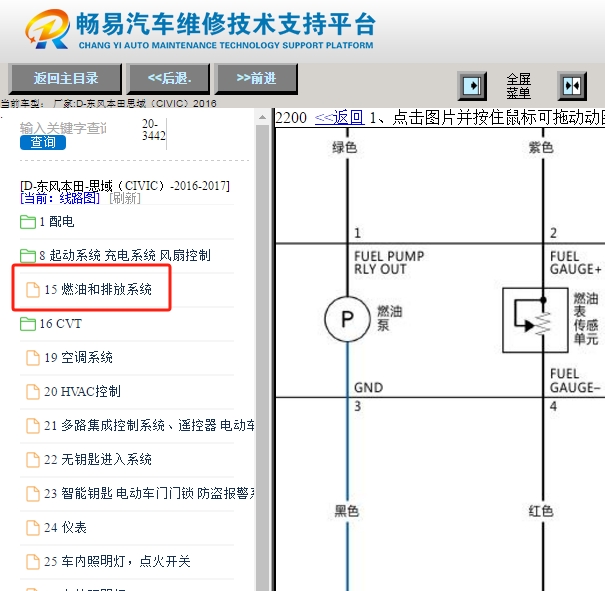Click the document icon beside 20 HVAC控制
The height and width of the screenshot is (591, 605).
[33, 392]
